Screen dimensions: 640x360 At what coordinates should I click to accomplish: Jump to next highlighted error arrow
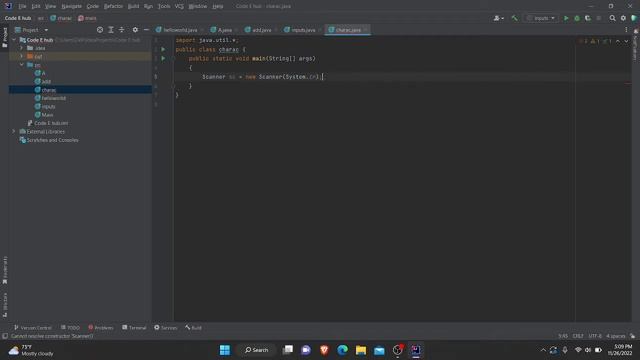(626, 41)
